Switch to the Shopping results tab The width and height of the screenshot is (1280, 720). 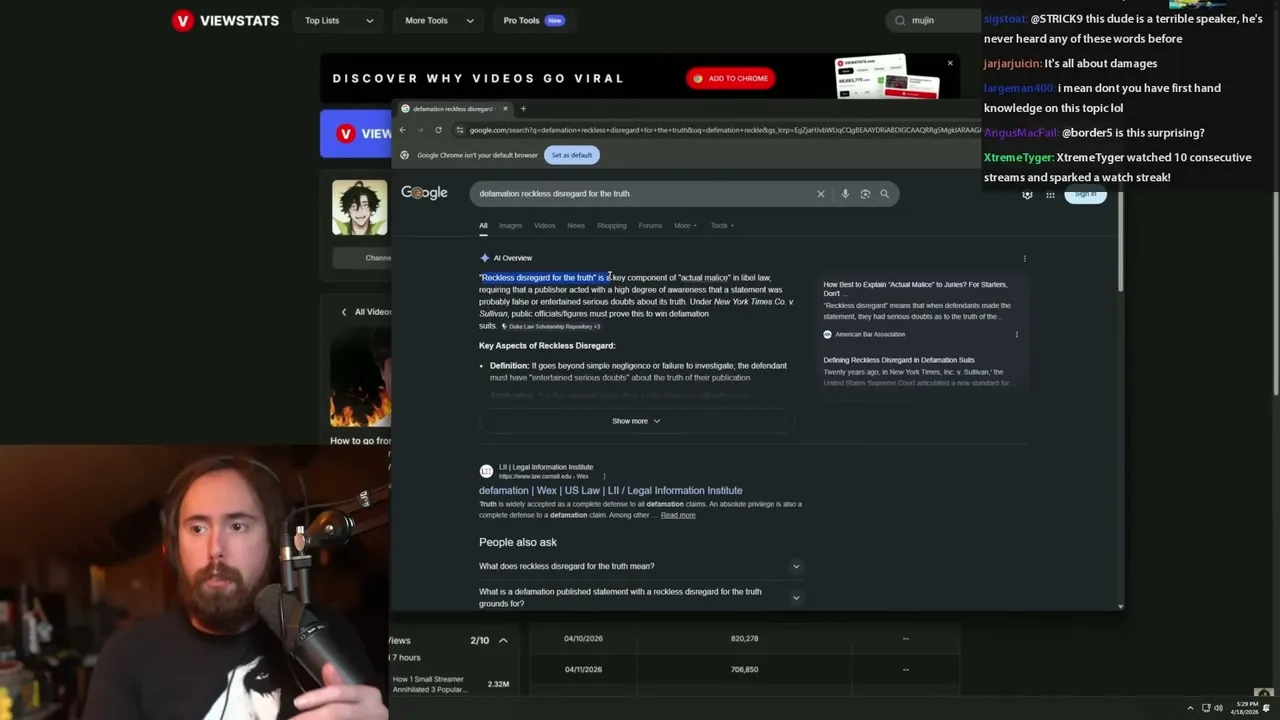pyautogui.click(x=611, y=226)
